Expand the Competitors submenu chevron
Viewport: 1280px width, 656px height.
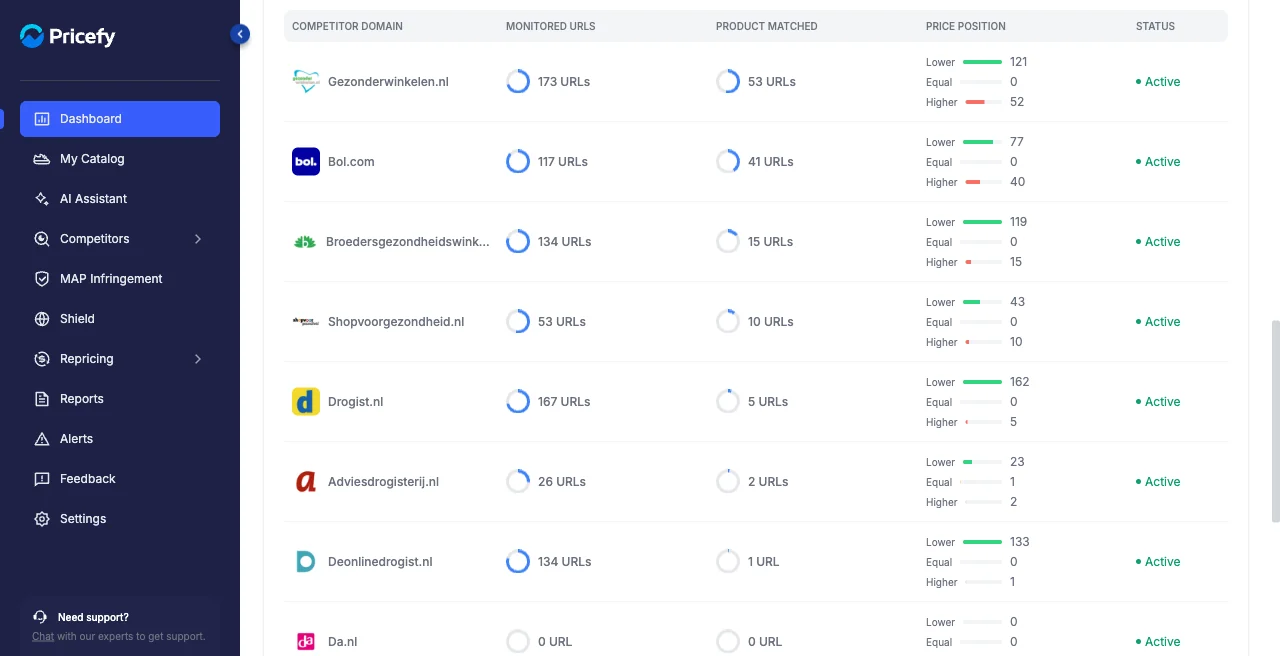point(198,239)
